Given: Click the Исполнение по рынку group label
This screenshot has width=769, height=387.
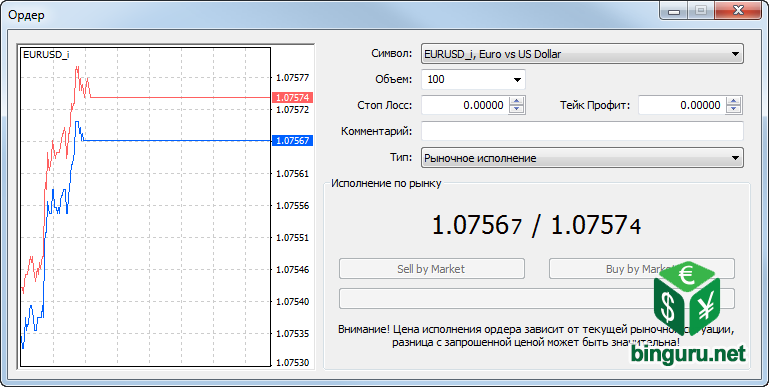Looking at the screenshot, I should pyautogui.click(x=386, y=183).
